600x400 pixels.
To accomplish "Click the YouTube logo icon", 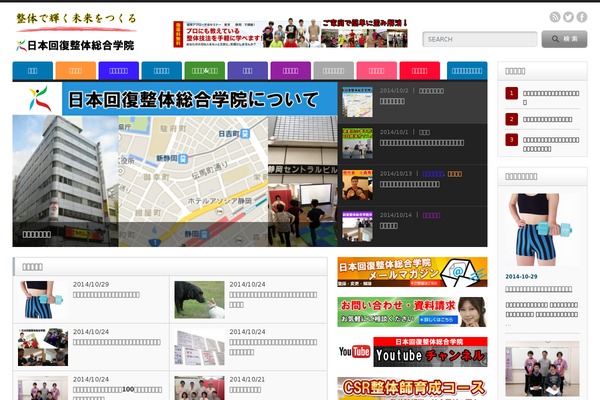I will click(x=354, y=351).
